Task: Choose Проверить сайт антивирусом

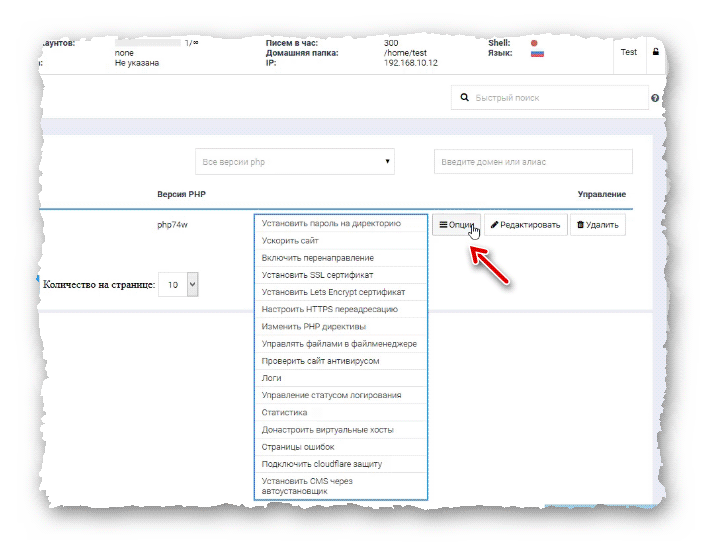Action: tap(340, 361)
